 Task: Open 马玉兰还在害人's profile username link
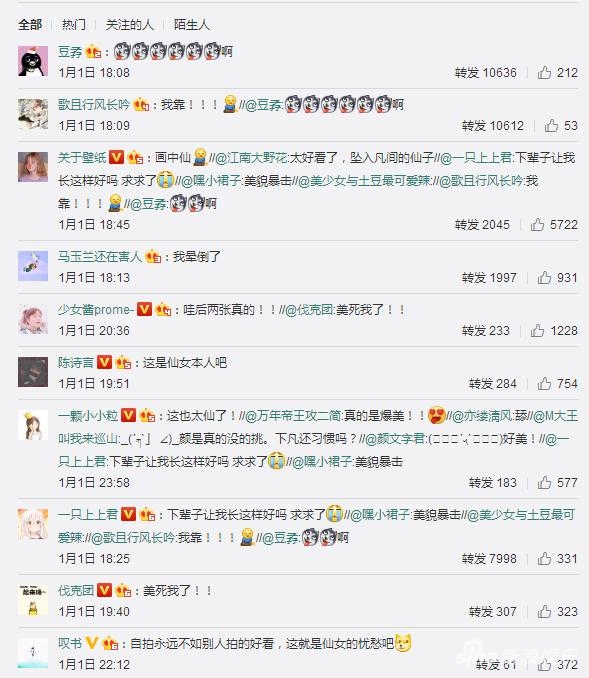[100, 257]
